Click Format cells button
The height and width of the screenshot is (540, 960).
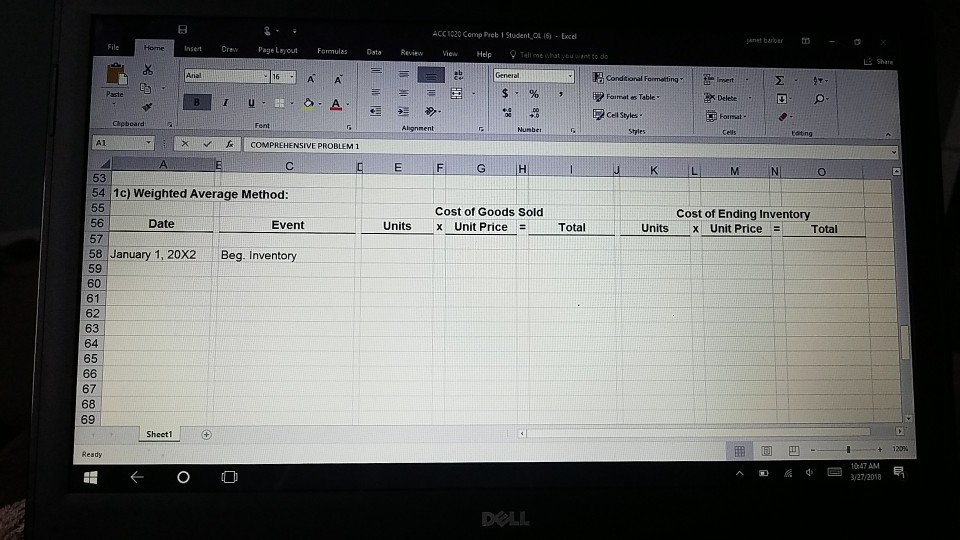point(724,116)
